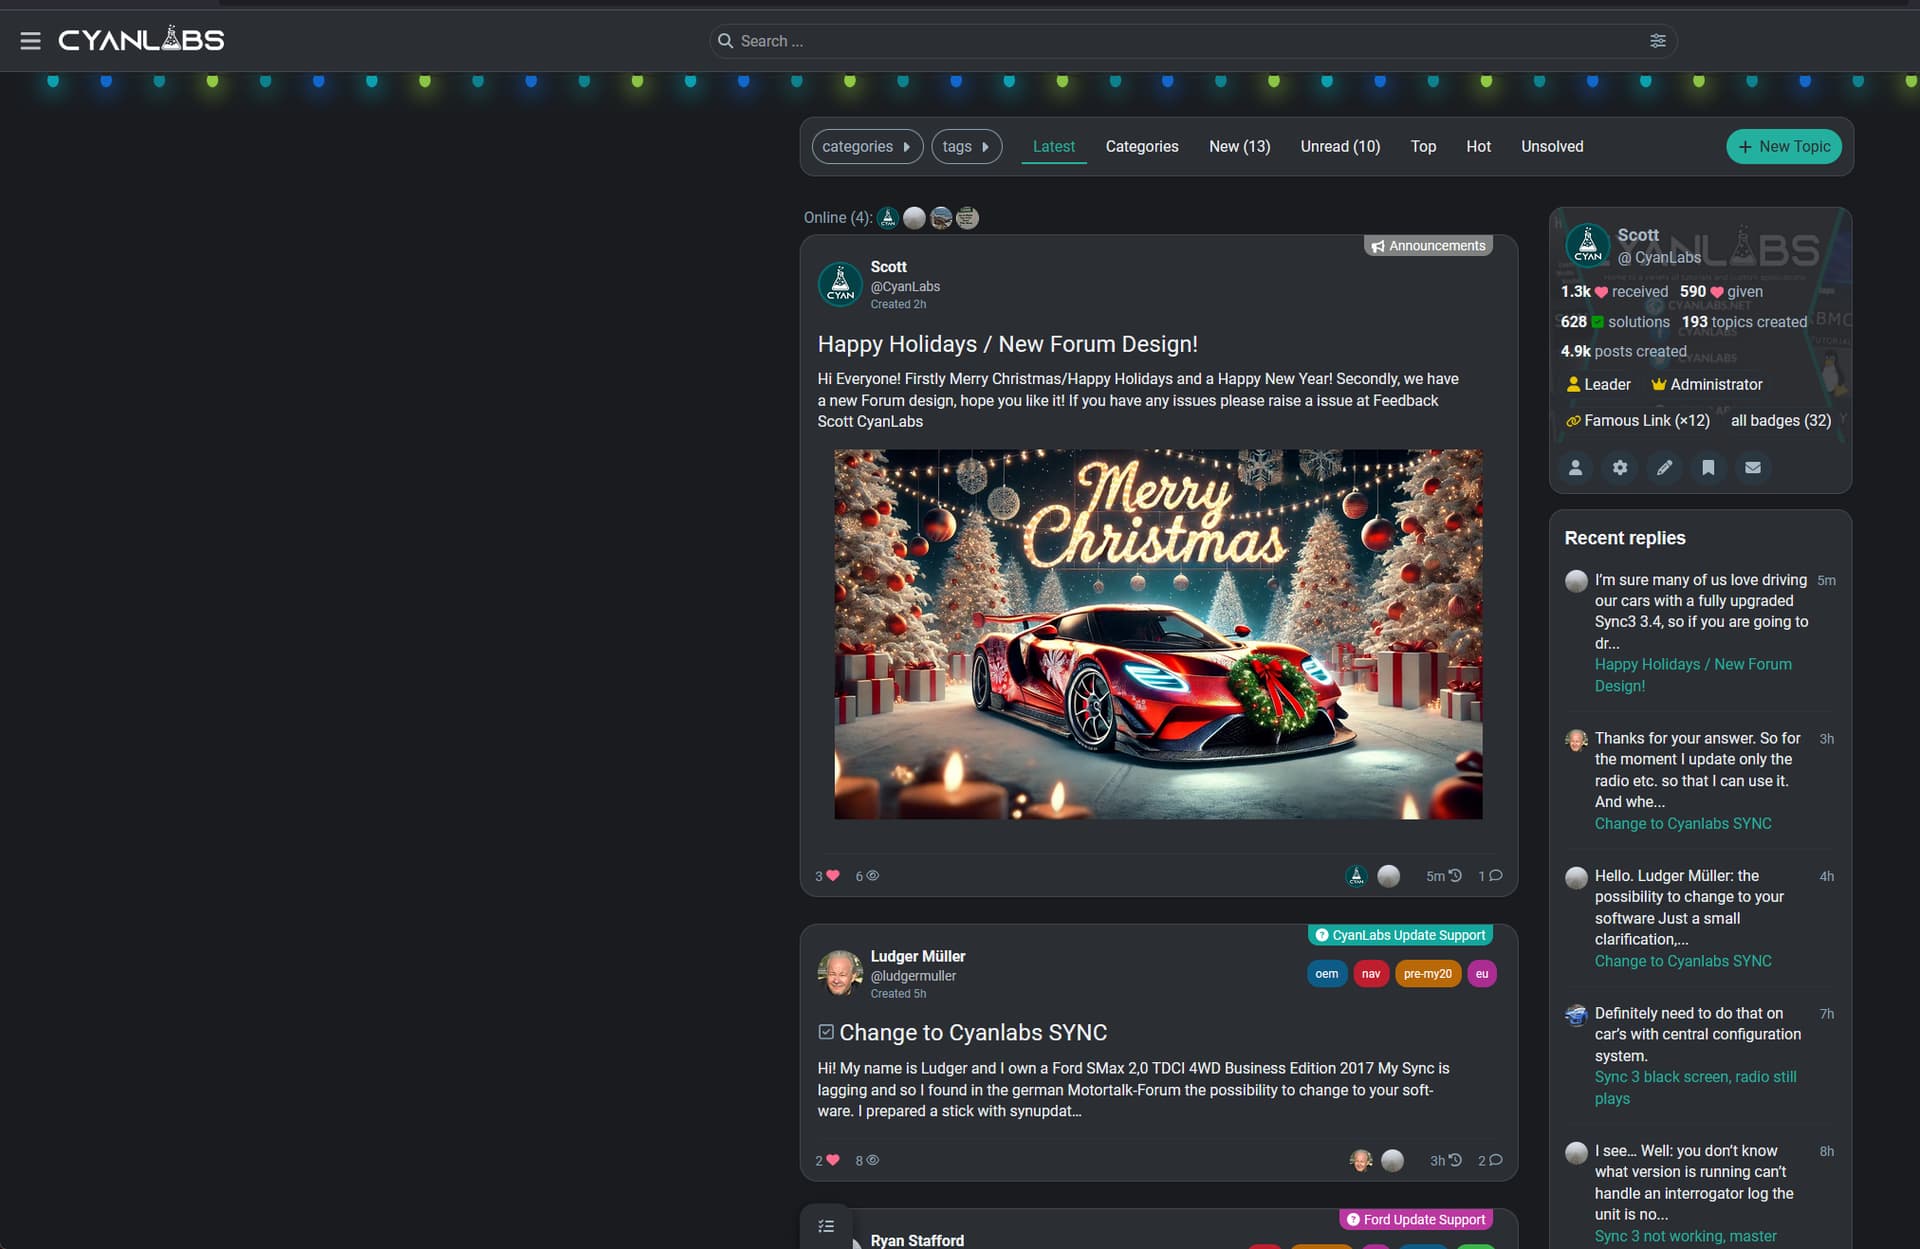Click the reply bubble on Change to Cyanlabs SYNC
This screenshot has width=1920, height=1249.
[x=1495, y=1160]
